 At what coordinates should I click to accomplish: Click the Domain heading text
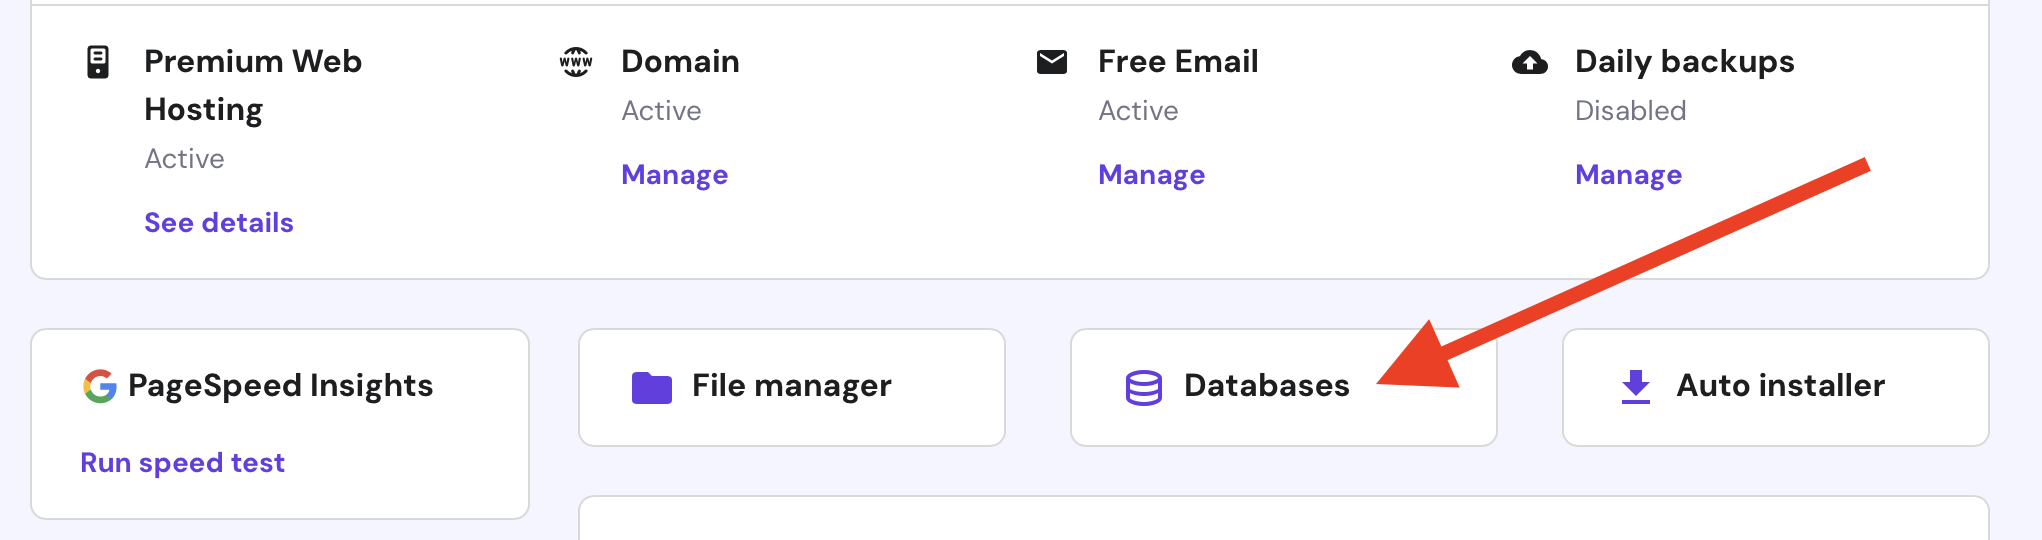(x=681, y=62)
